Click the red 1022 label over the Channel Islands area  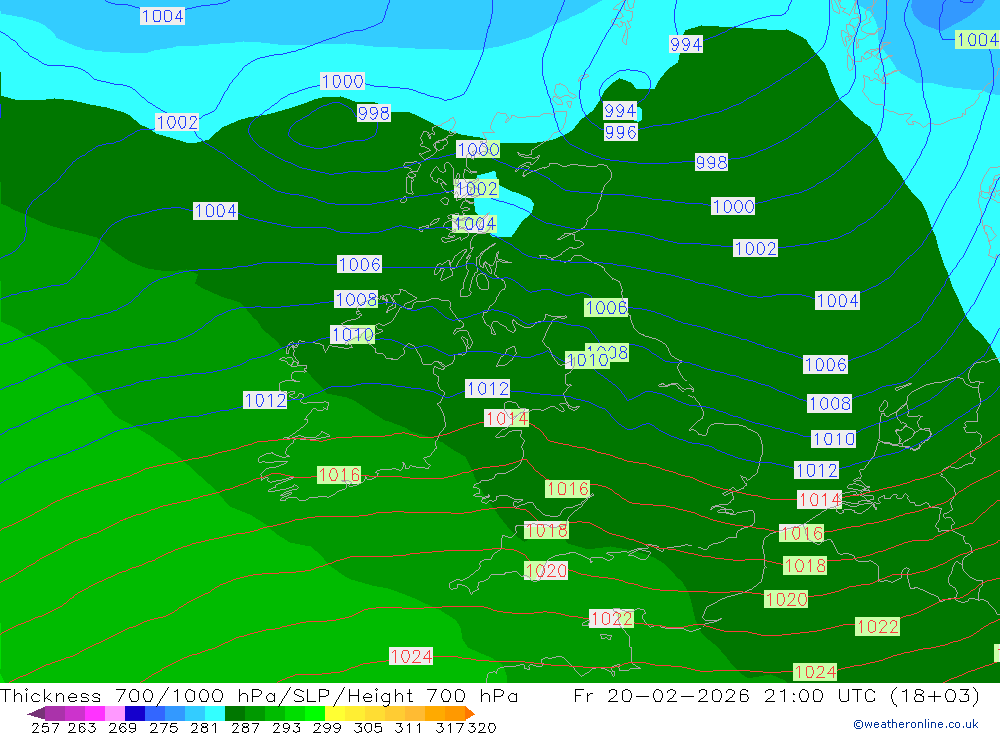click(612, 619)
